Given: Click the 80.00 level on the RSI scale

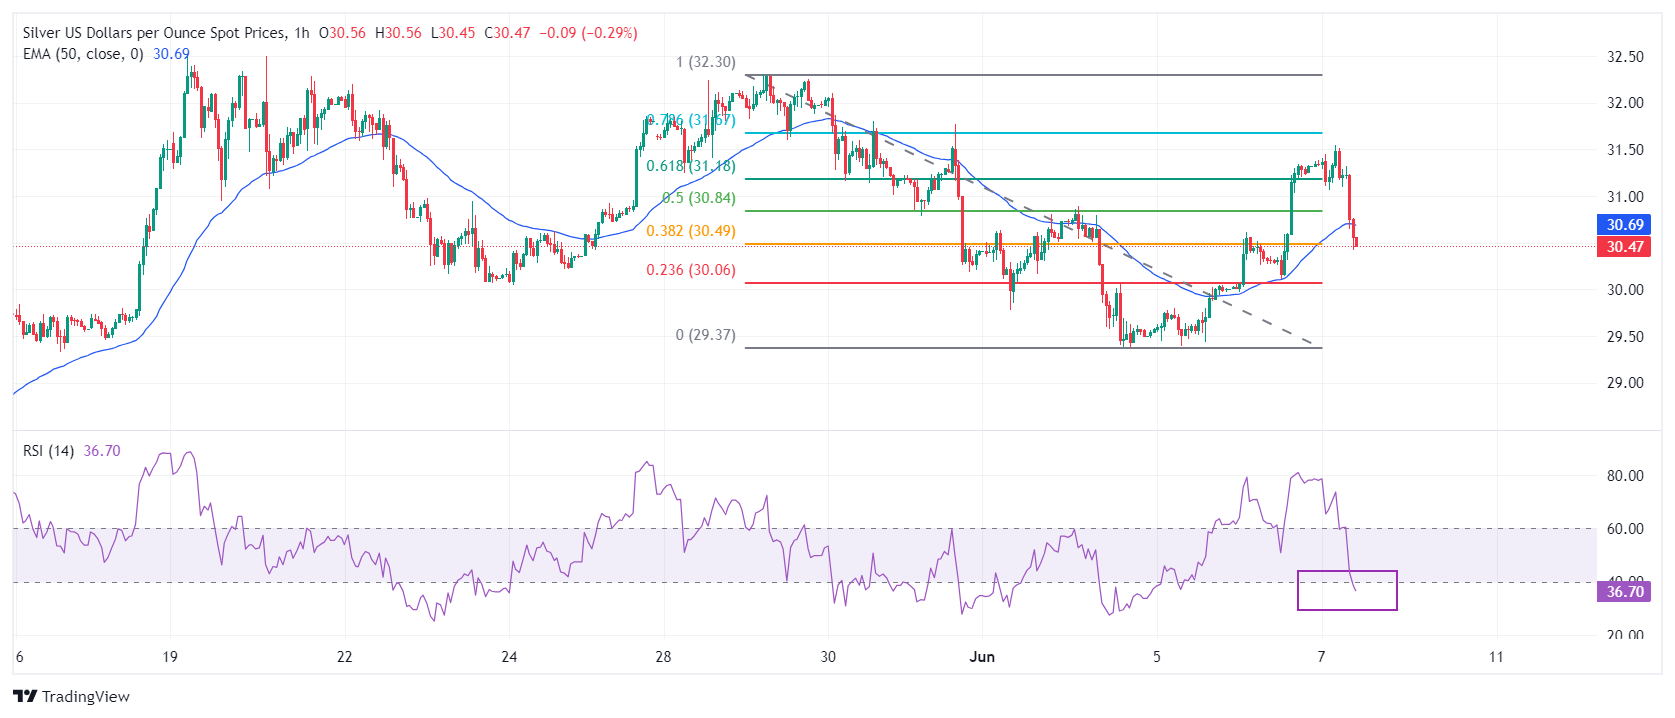Looking at the screenshot, I should click(x=1625, y=476).
